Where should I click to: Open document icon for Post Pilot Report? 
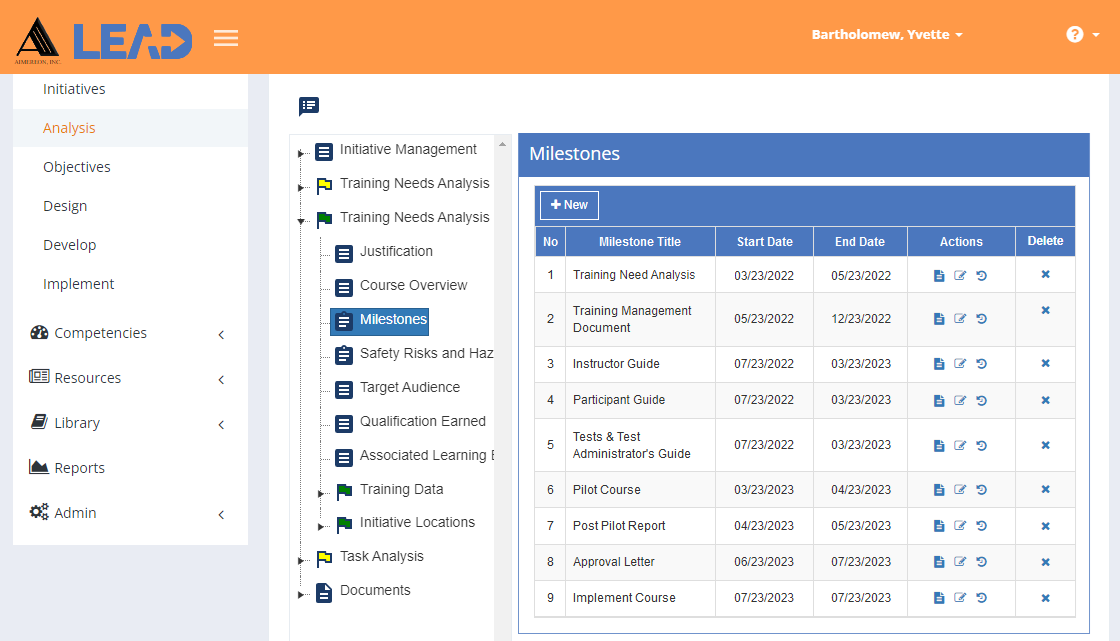[x=939, y=526]
